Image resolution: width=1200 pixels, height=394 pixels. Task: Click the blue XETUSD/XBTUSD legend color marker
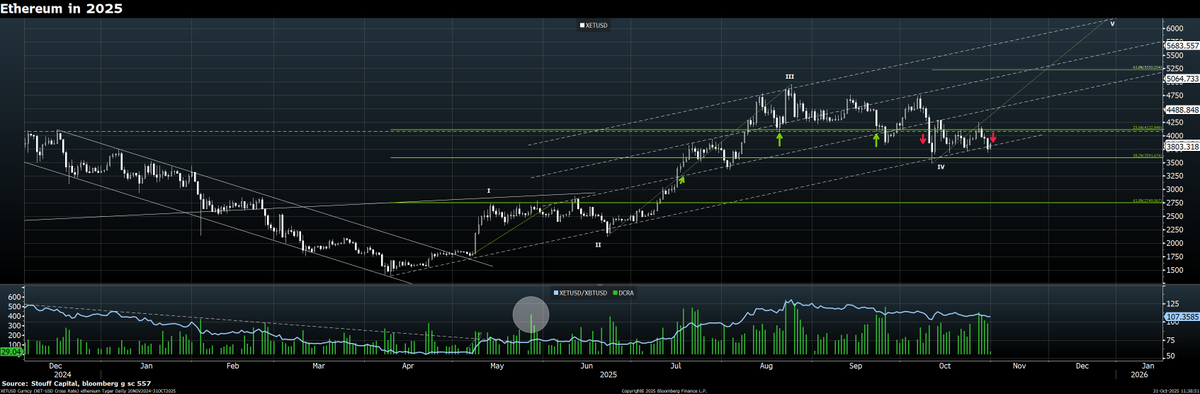pyautogui.click(x=555, y=292)
